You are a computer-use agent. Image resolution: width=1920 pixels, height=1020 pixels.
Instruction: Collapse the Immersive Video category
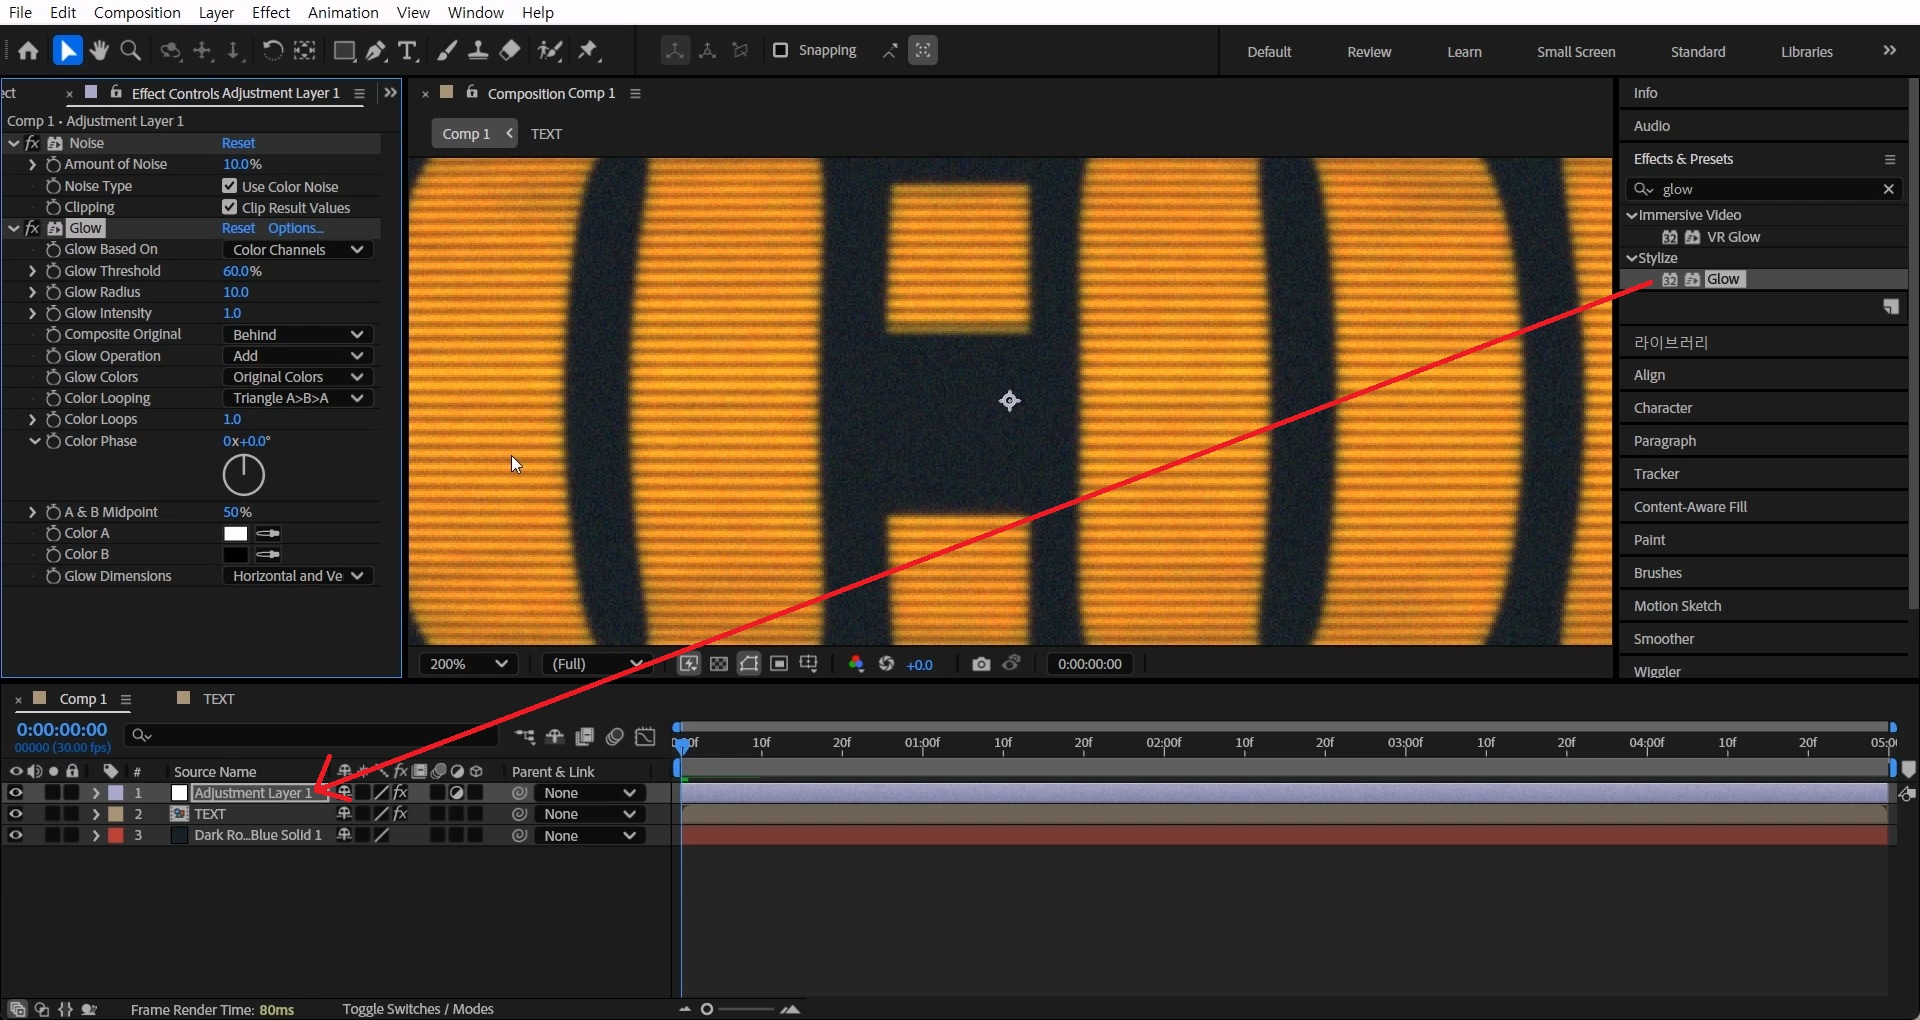[x=1632, y=215]
